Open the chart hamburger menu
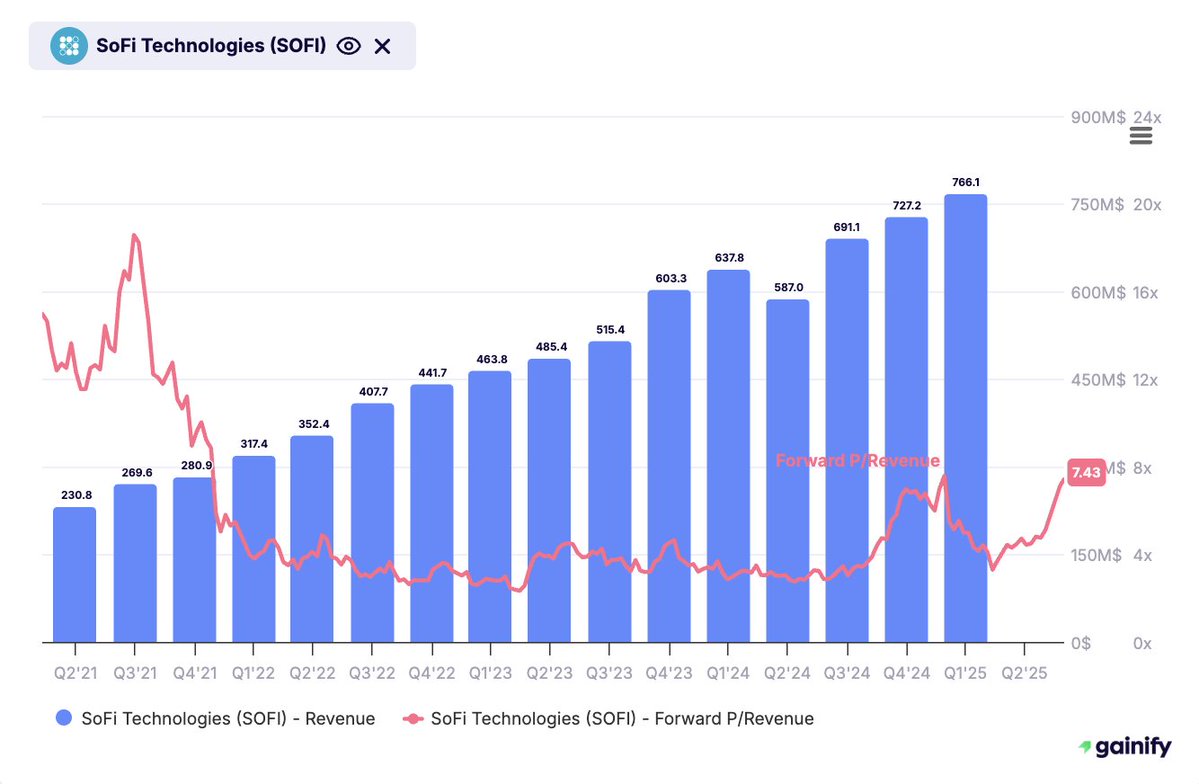 (x=1141, y=136)
